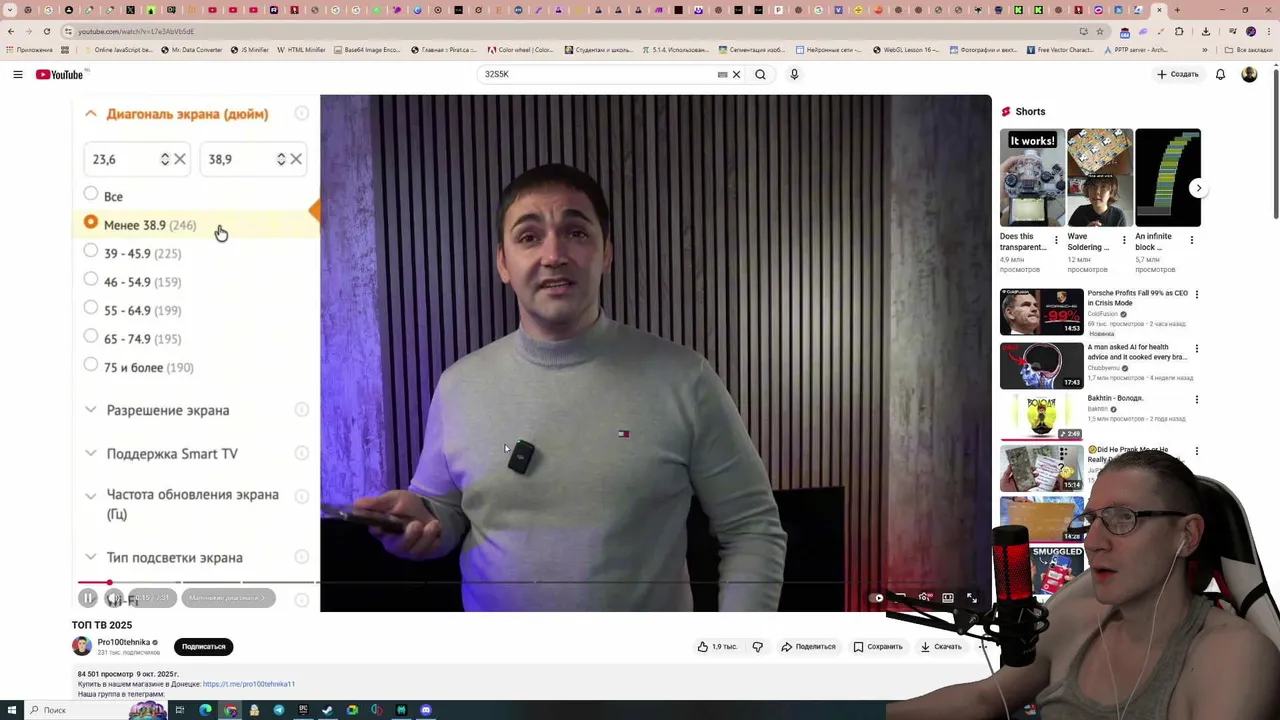Mute the video volume

(x=114, y=598)
